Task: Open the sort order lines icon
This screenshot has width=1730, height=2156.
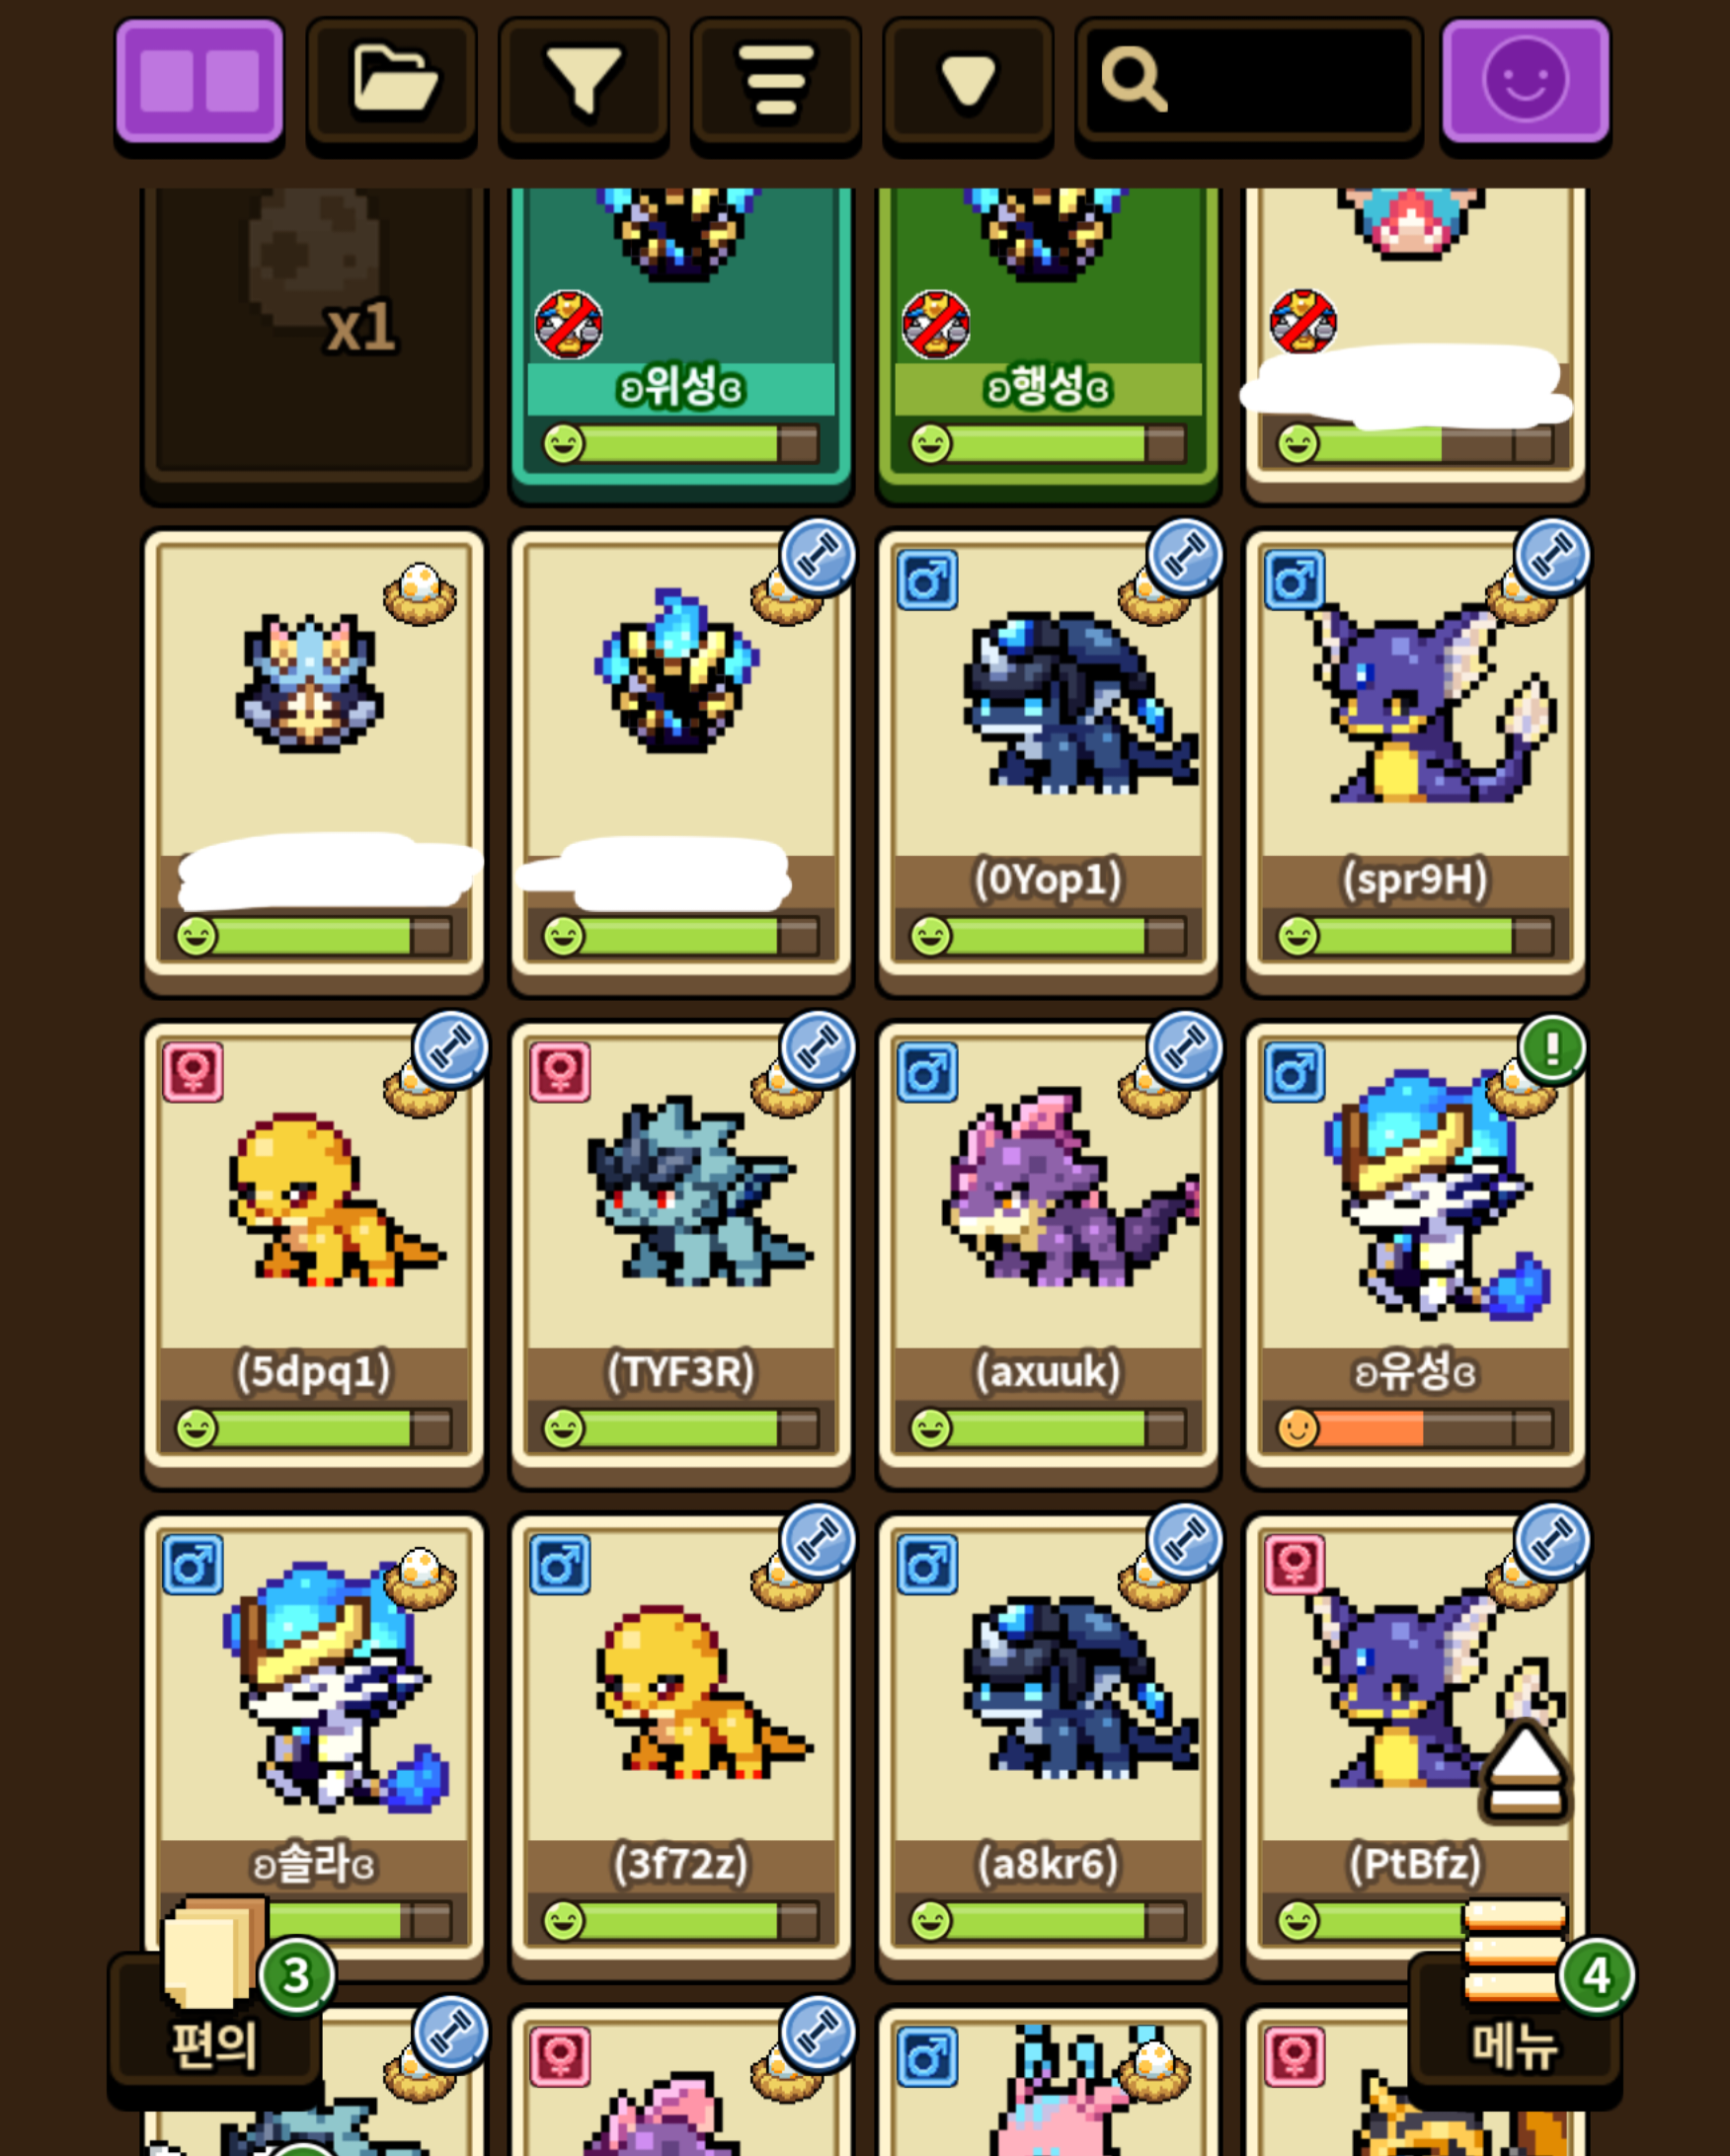Action: click(x=776, y=81)
